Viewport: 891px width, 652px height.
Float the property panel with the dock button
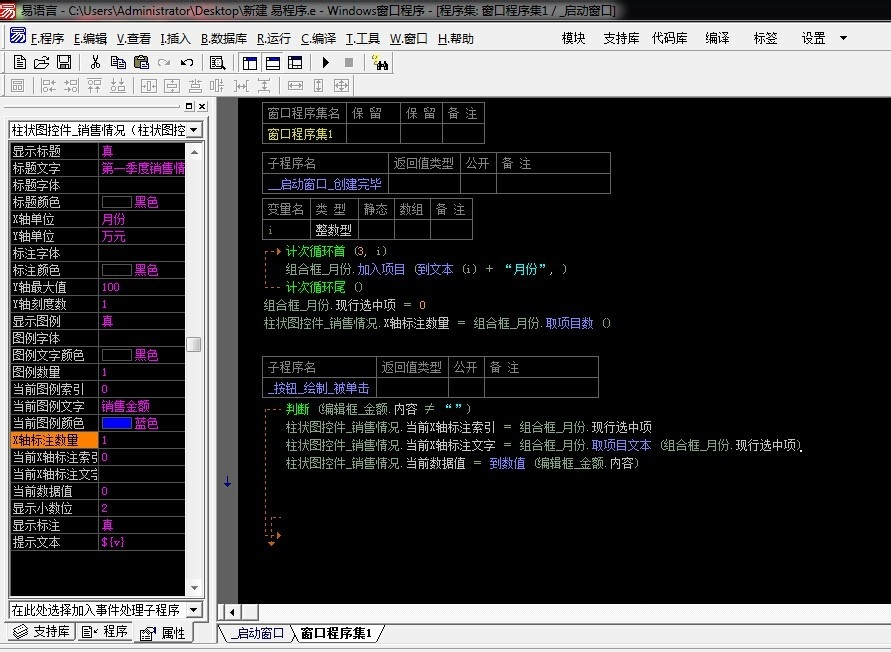point(189,106)
